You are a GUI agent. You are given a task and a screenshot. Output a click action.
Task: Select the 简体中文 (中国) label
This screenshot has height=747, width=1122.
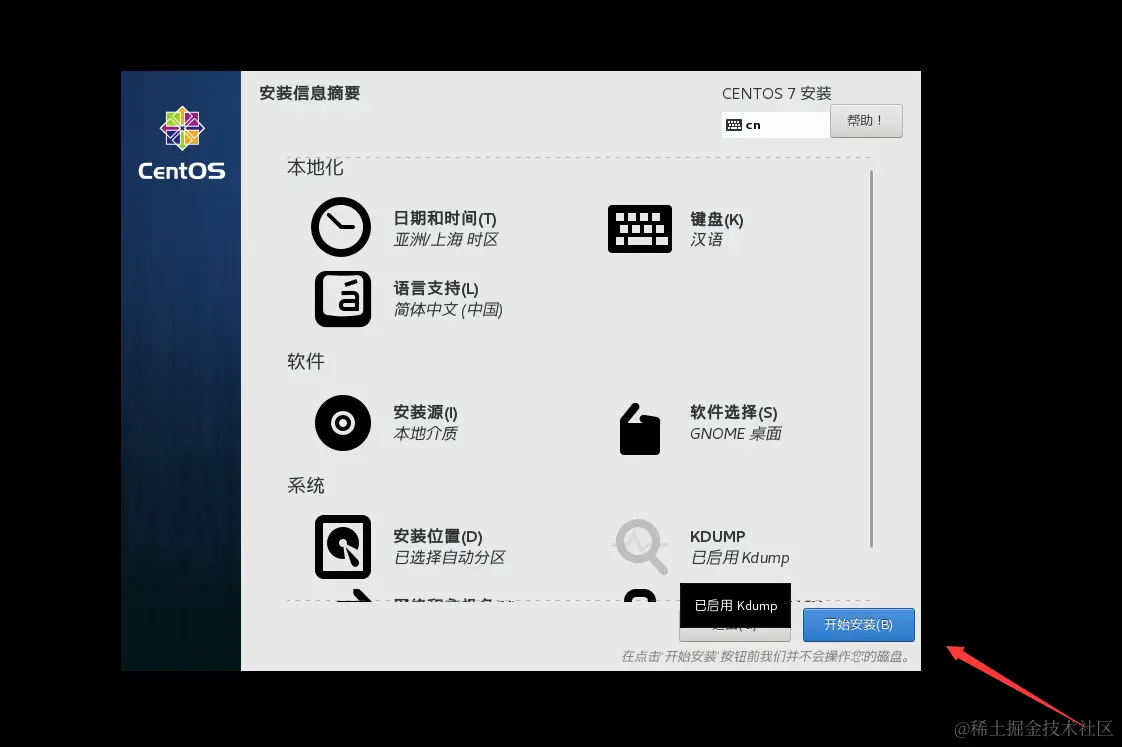tap(447, 309)
